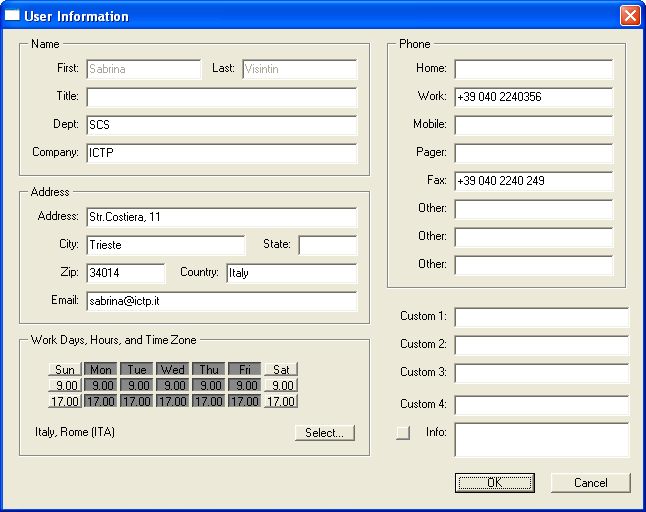Disable Mon as a work day
This screenshot has height=512, width=646.
click(x=101, y=369)
